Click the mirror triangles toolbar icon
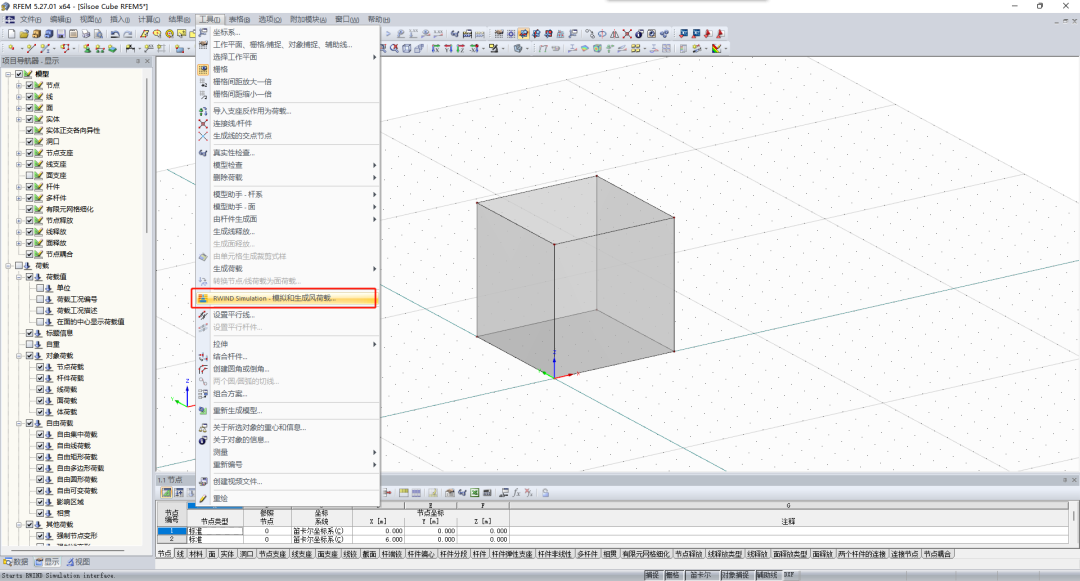1080x581 pixels. tap(614, 33)
